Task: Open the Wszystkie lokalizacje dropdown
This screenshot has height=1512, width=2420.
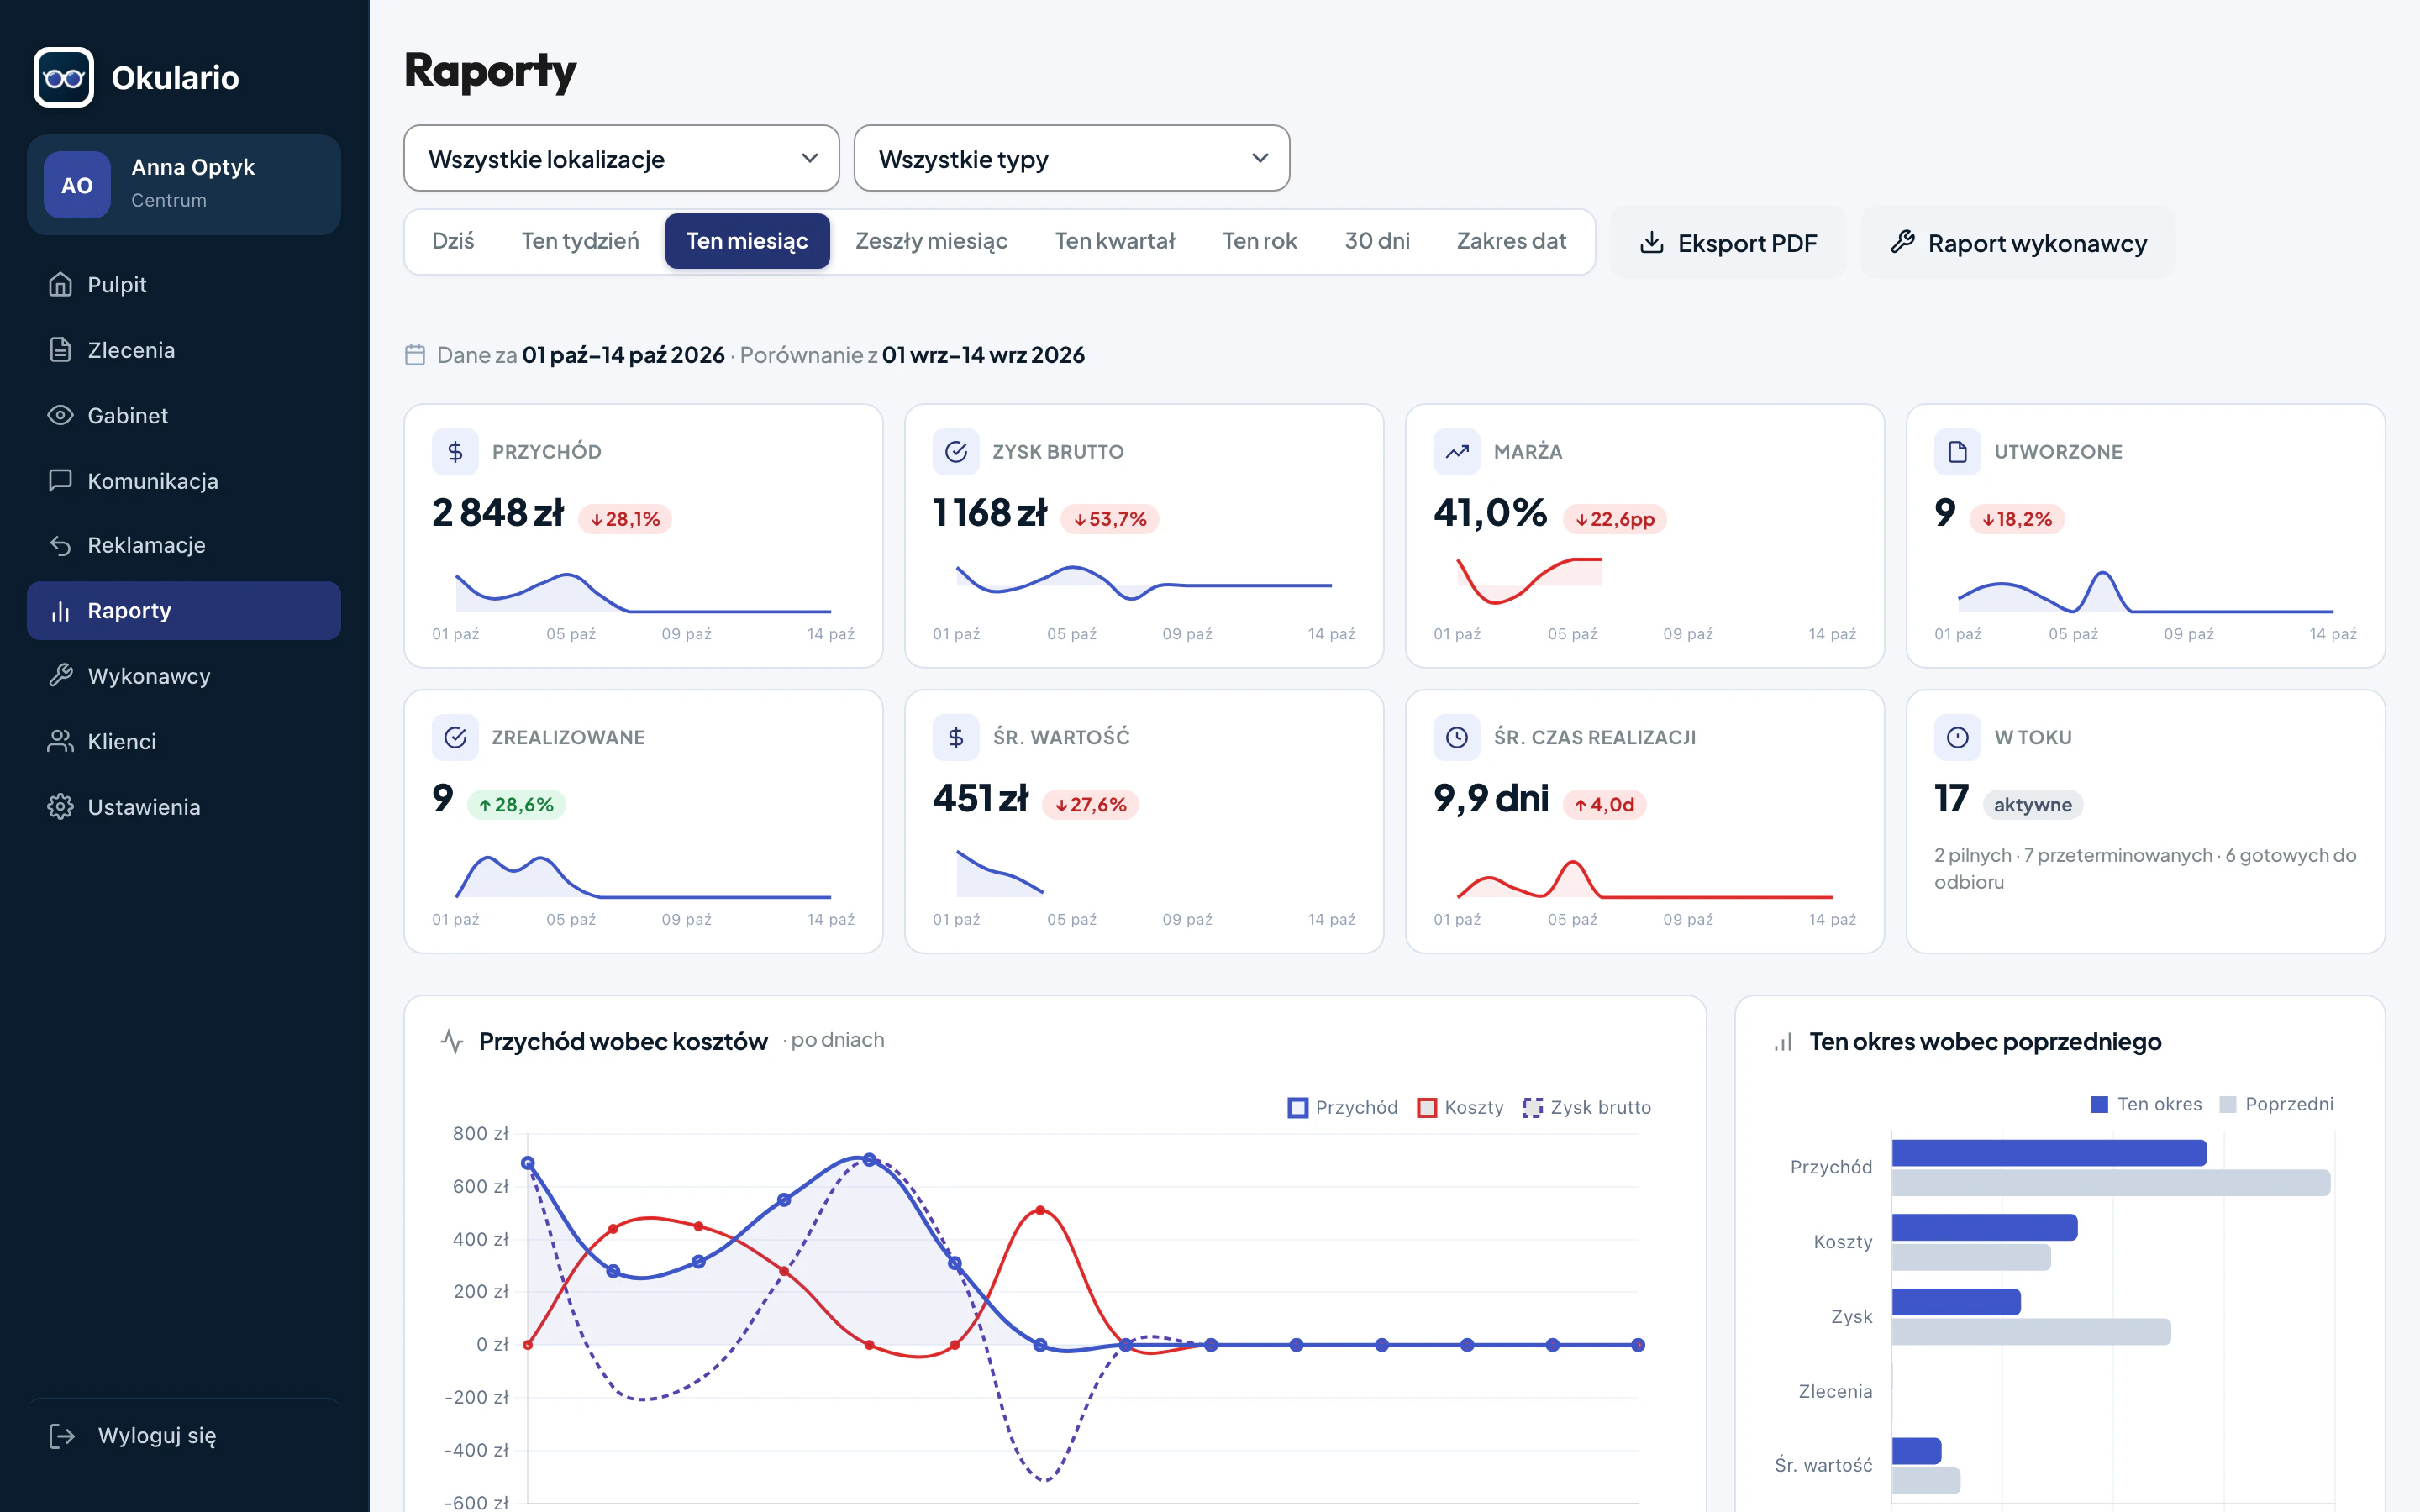Action: (621, 158)
